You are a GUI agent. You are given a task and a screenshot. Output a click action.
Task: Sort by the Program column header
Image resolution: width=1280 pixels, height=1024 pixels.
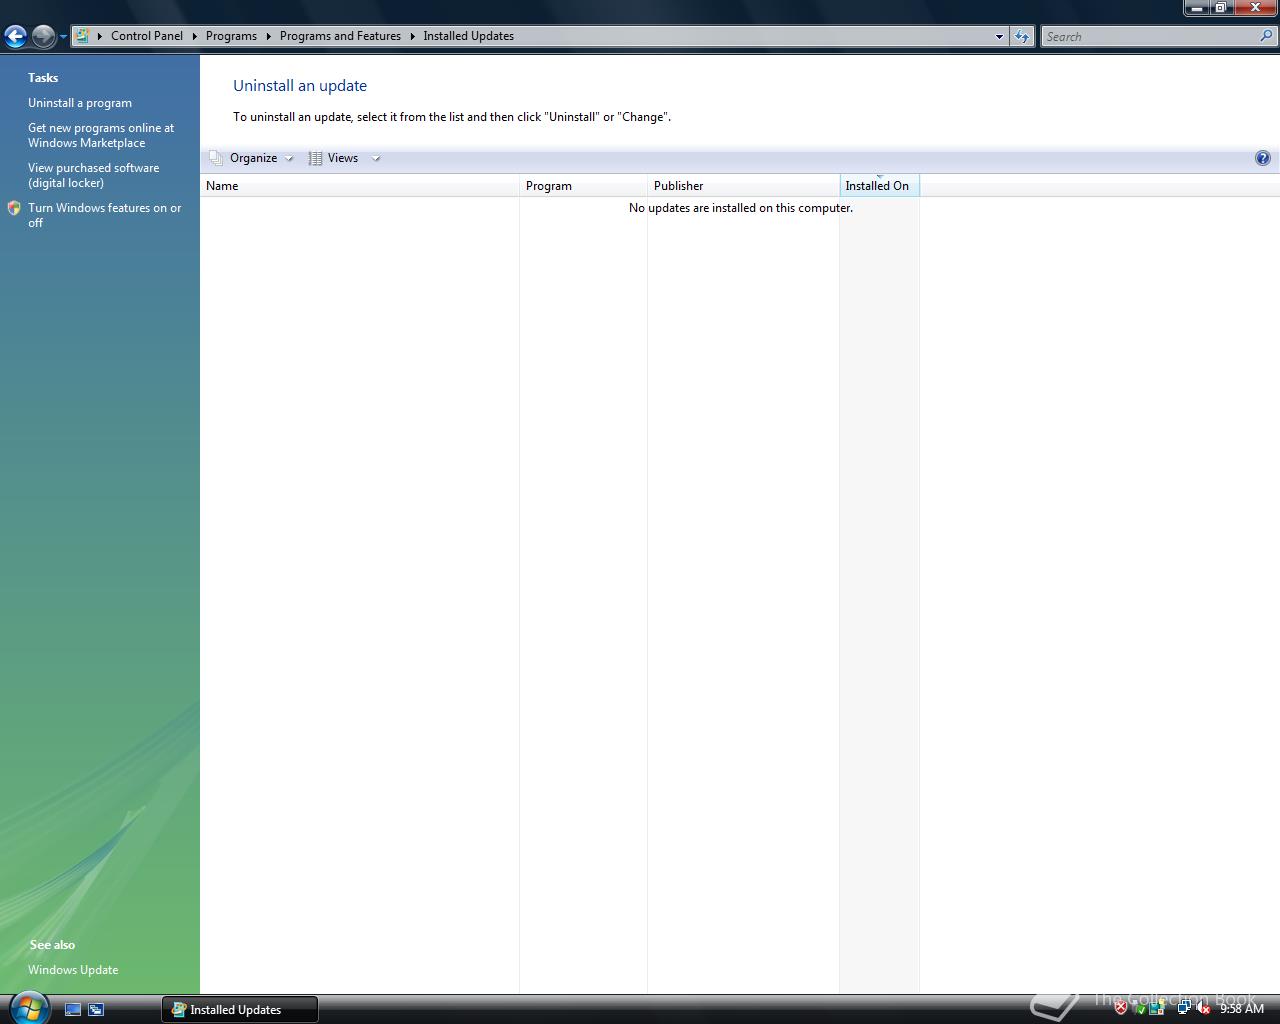pos(583,186)
